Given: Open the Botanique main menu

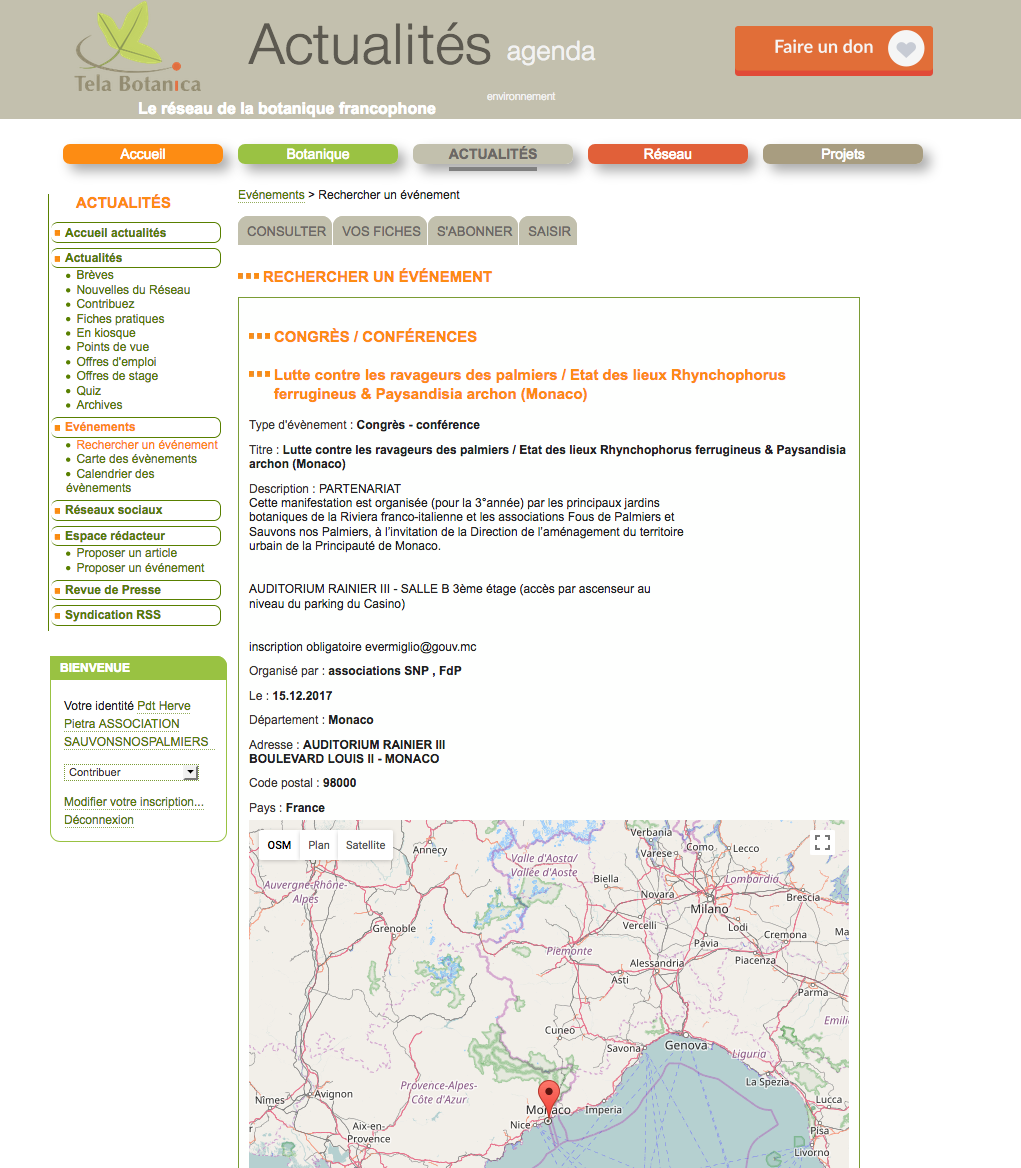Looking at the screenshot, I should coord(318,154).
